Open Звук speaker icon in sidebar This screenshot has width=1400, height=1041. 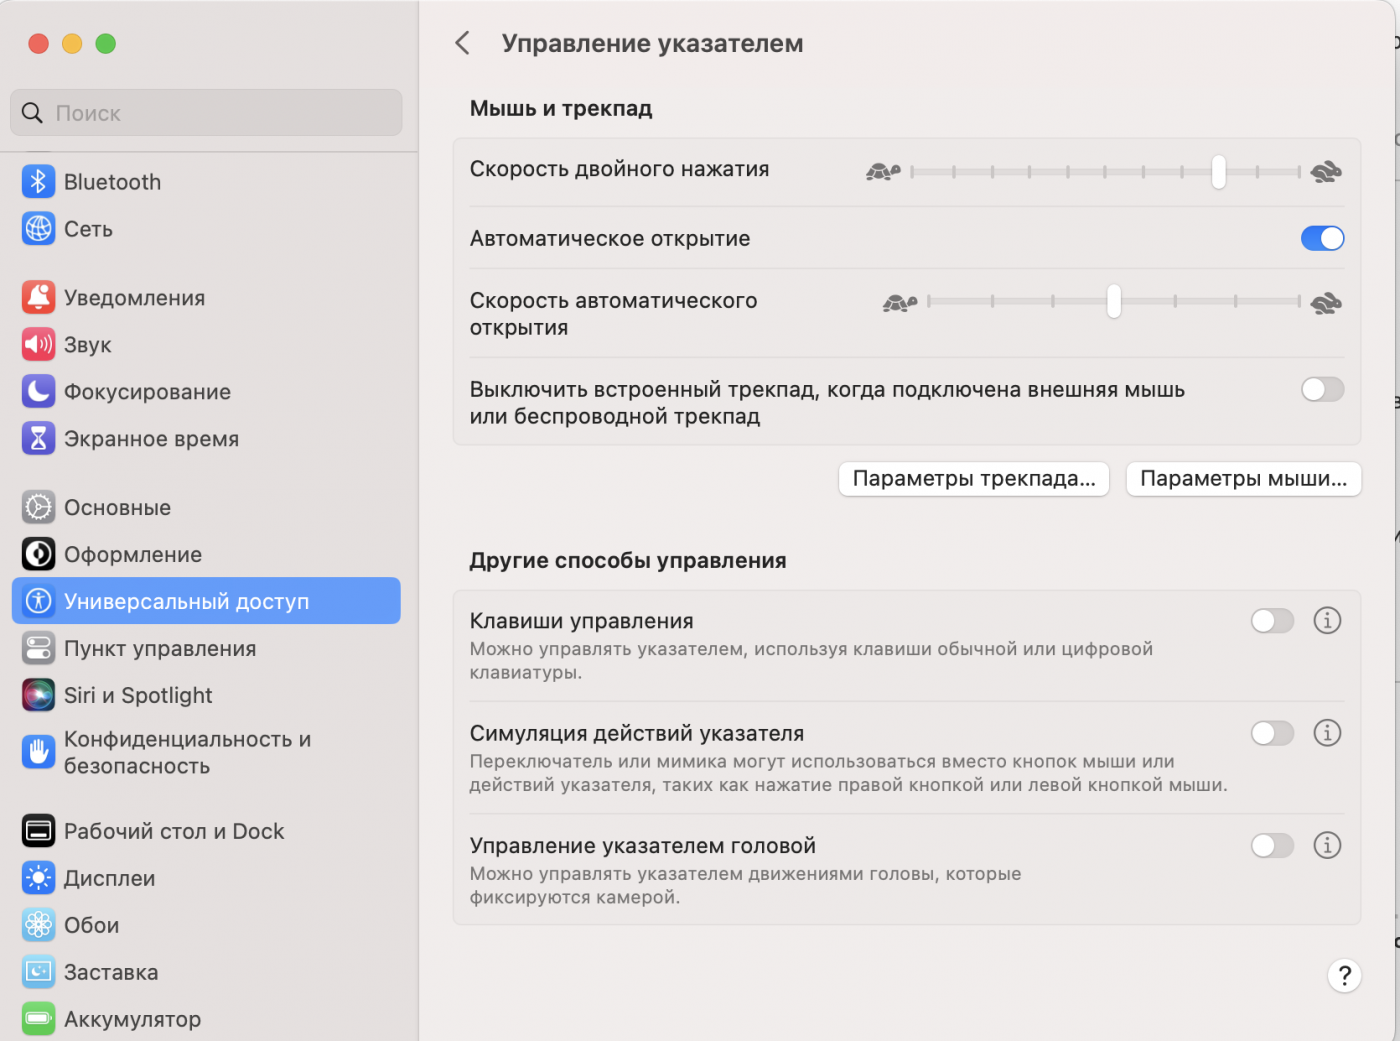coord(38,345)
